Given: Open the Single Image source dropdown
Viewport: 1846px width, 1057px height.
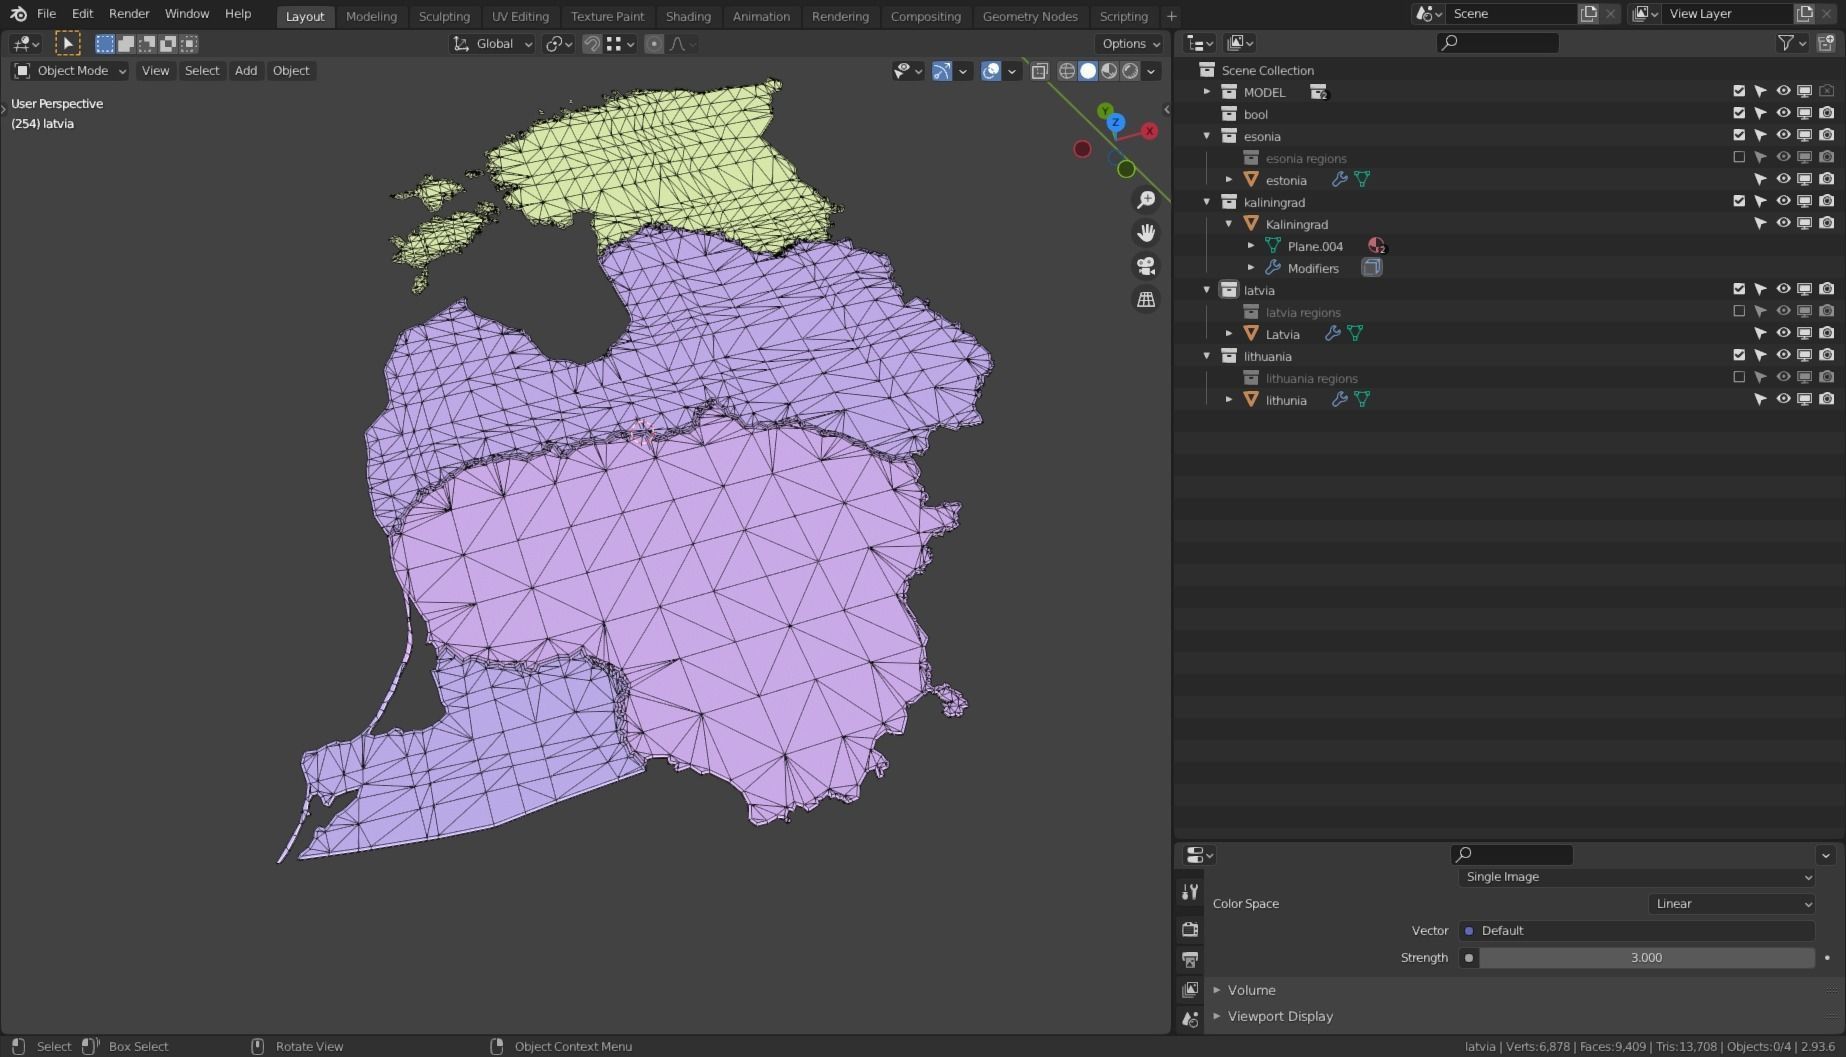Looking at the screenshot, I should [x=1636, y=877].
